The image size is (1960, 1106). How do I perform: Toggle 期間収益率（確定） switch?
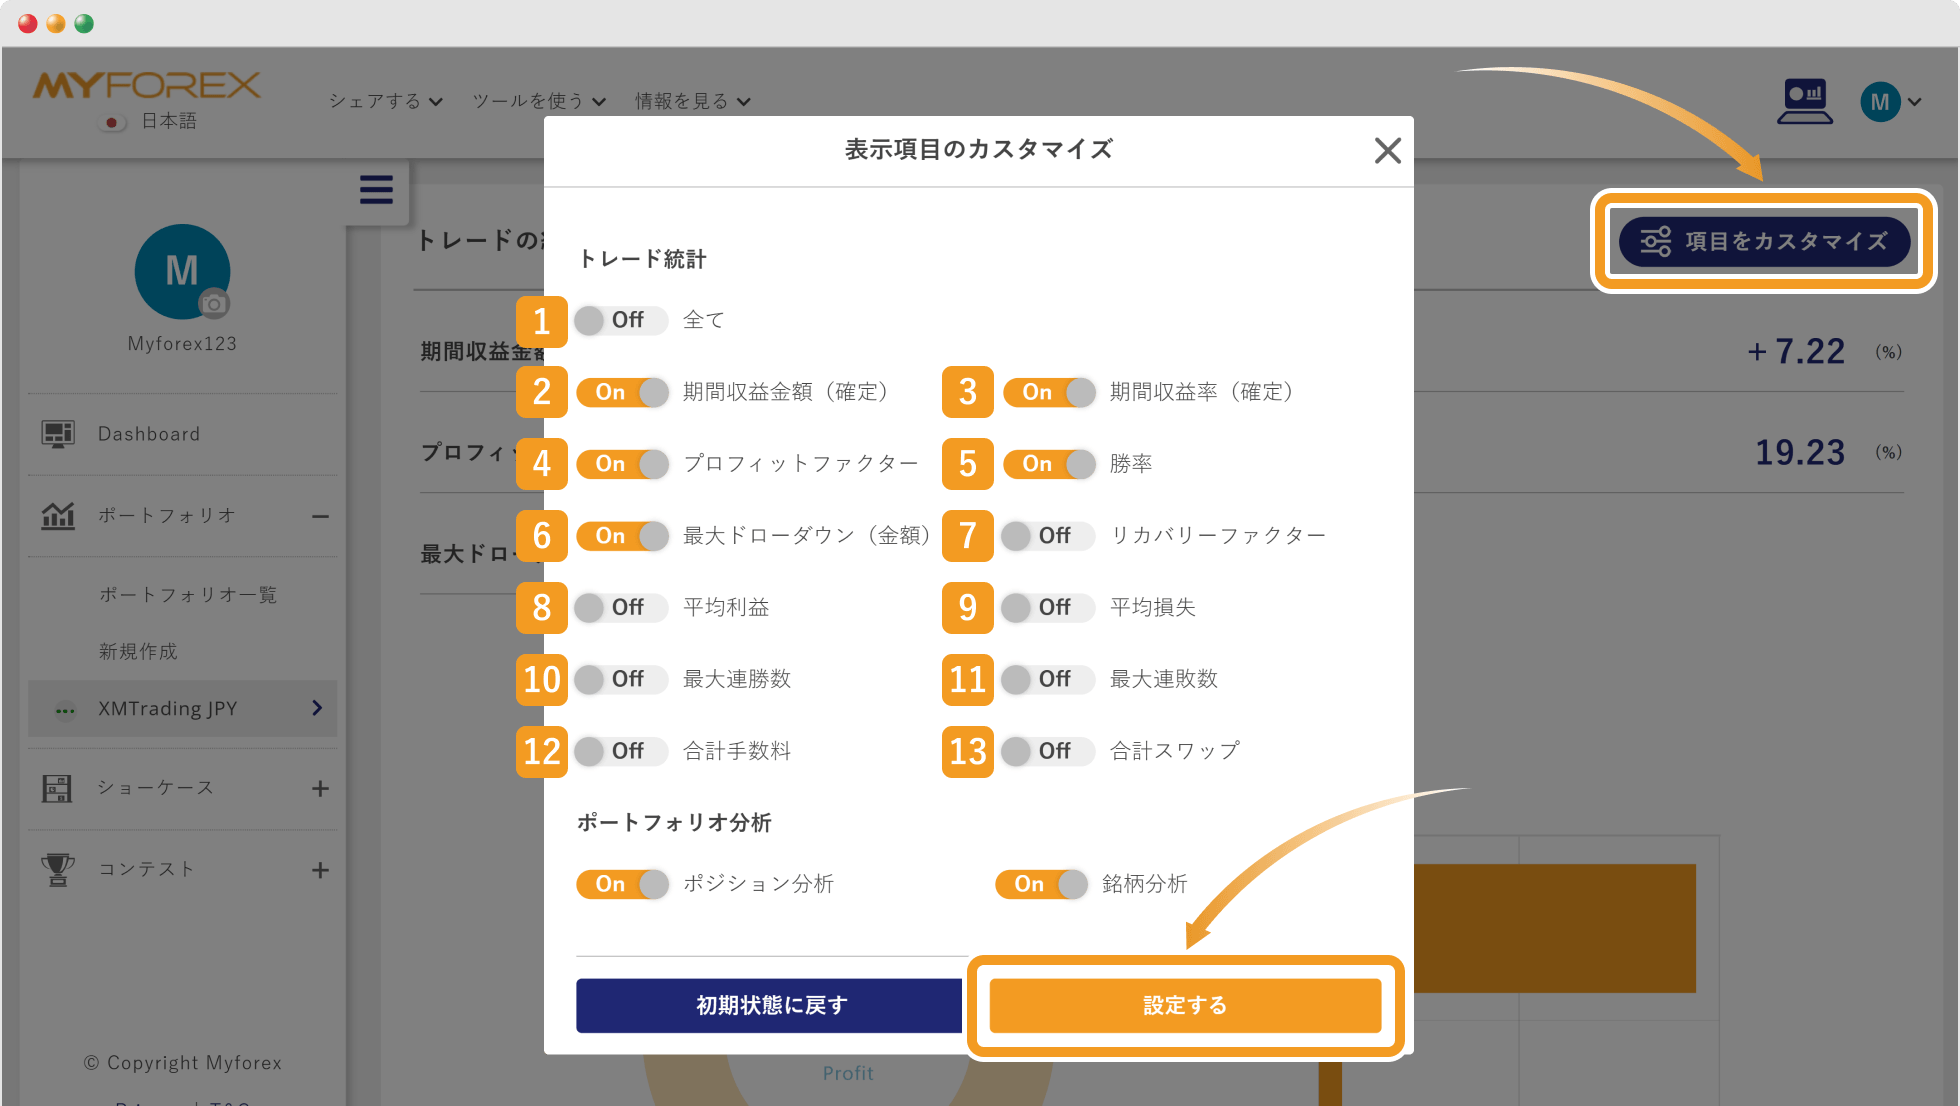[x=1049, y=392]
